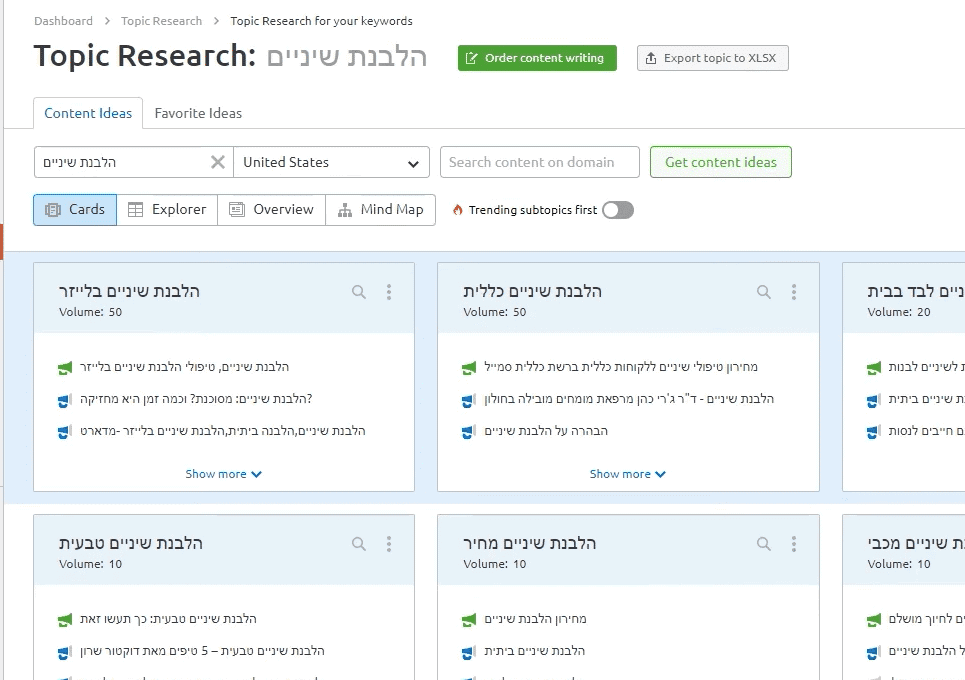Click card title הלבנת שיניים מחיר
The width and height of the screenshot is (965, 680).
pos(529,543)
